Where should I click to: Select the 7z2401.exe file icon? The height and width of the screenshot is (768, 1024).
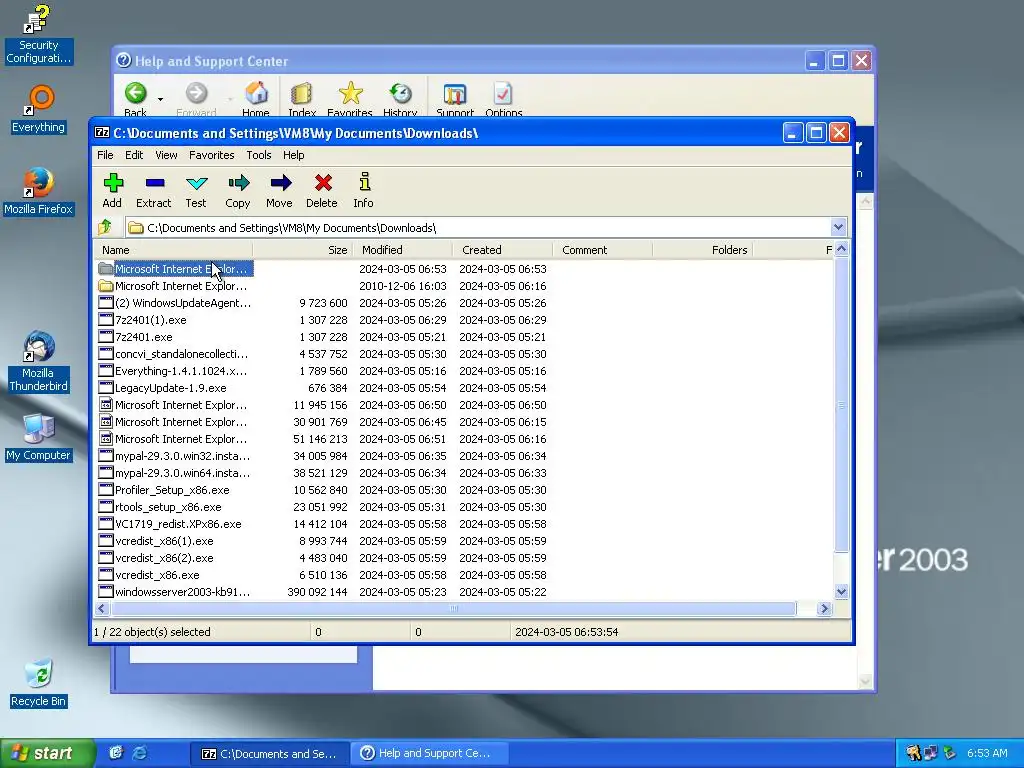pyautogui.click(x=106, y=336)
